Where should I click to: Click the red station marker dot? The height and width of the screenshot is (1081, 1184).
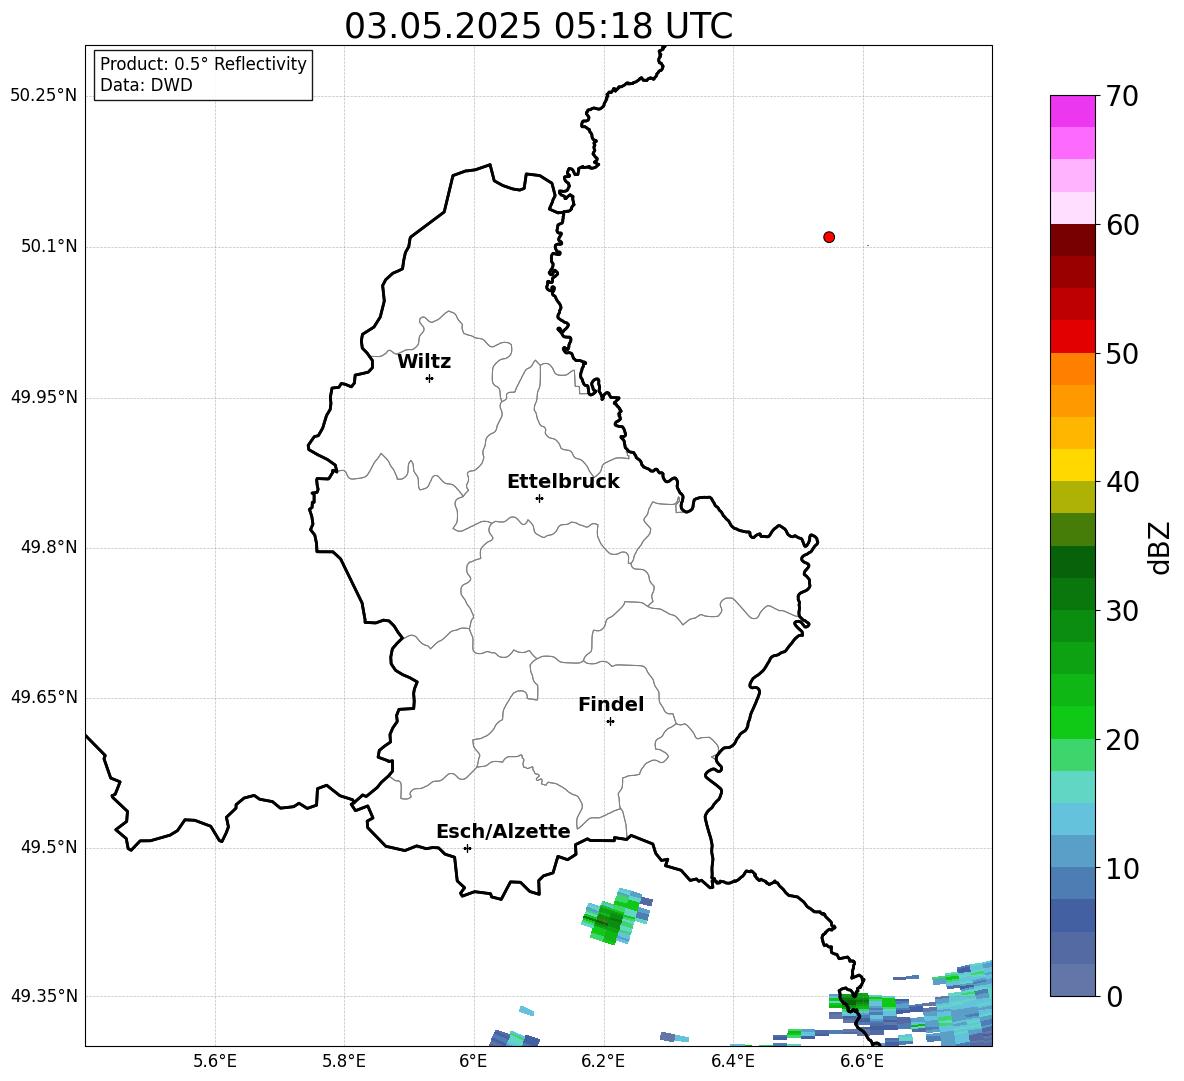click(x=829, y=237)
